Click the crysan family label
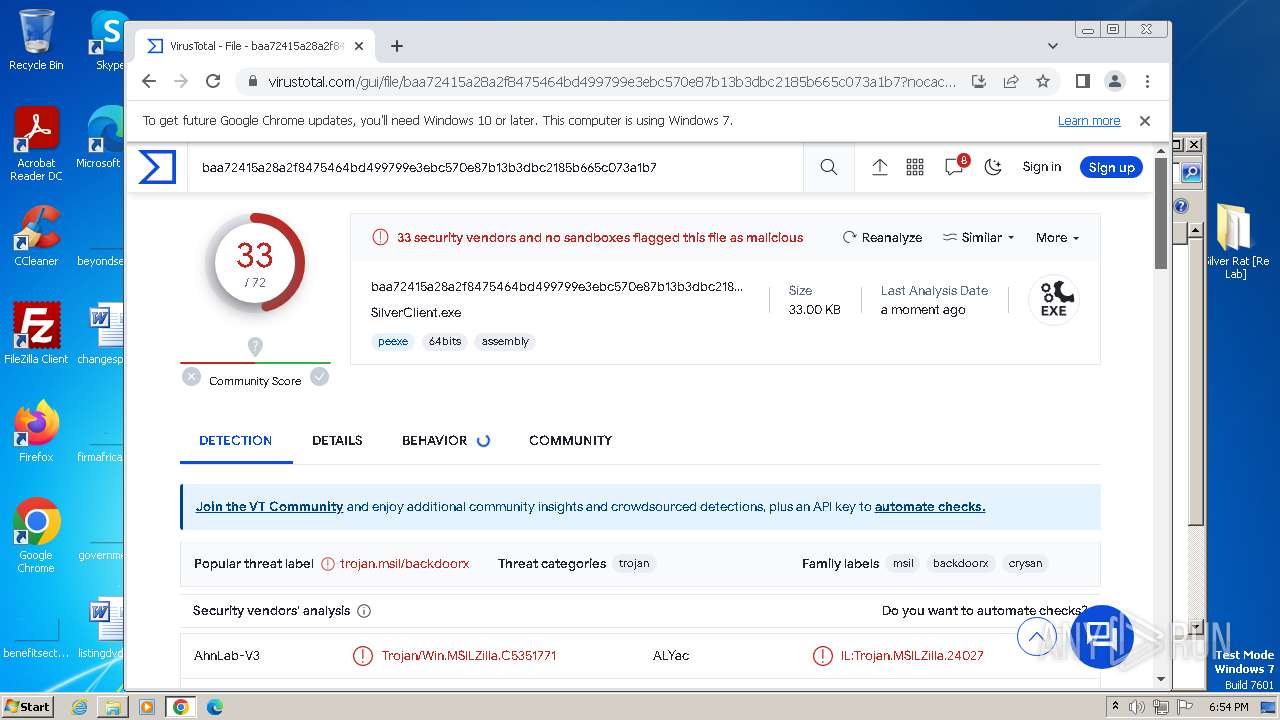Viewport: 1280px width, 720px height. [1025, 563]
